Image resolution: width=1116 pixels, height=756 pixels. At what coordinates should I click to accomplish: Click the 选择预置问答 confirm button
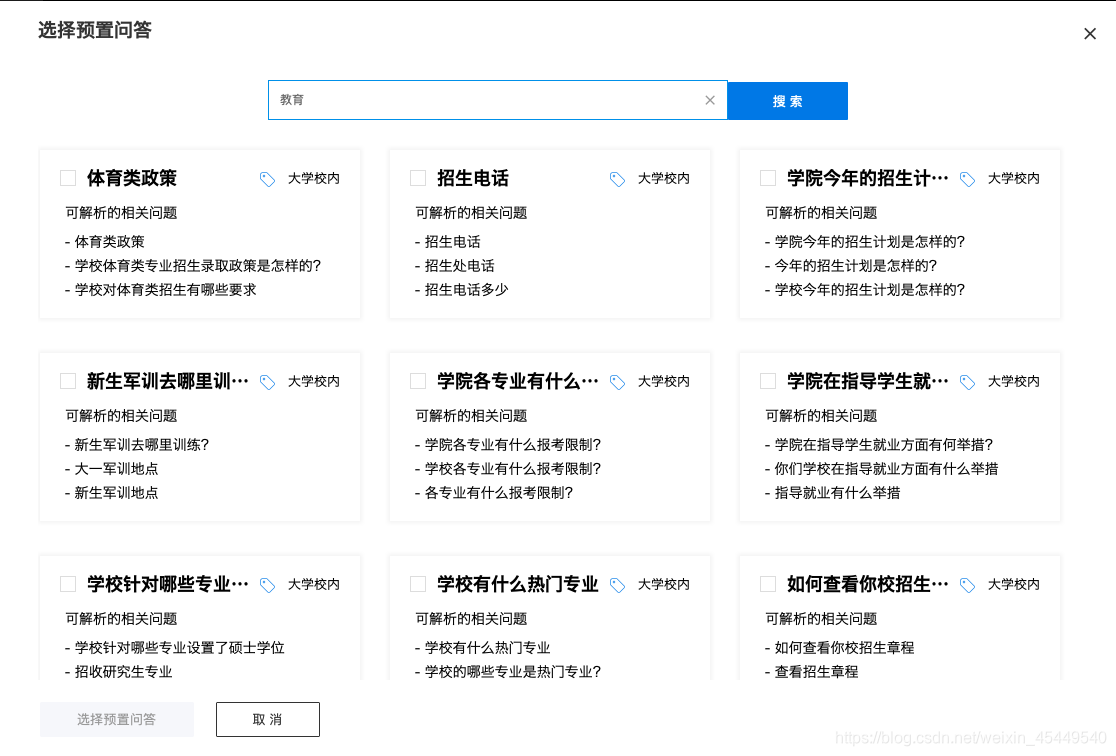117,720
